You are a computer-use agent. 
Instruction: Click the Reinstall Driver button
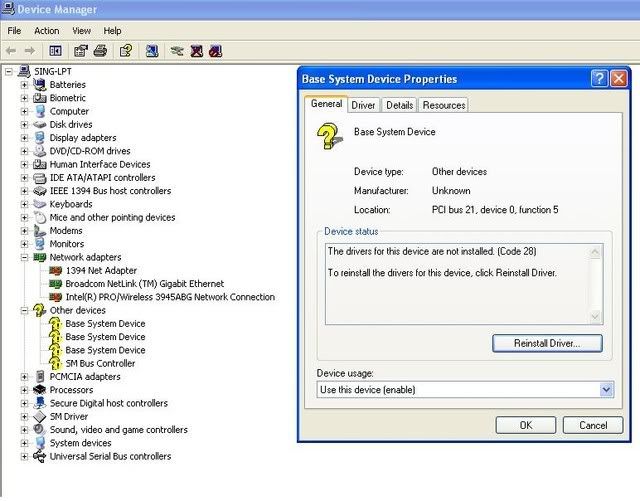click(x=547, y=343)
